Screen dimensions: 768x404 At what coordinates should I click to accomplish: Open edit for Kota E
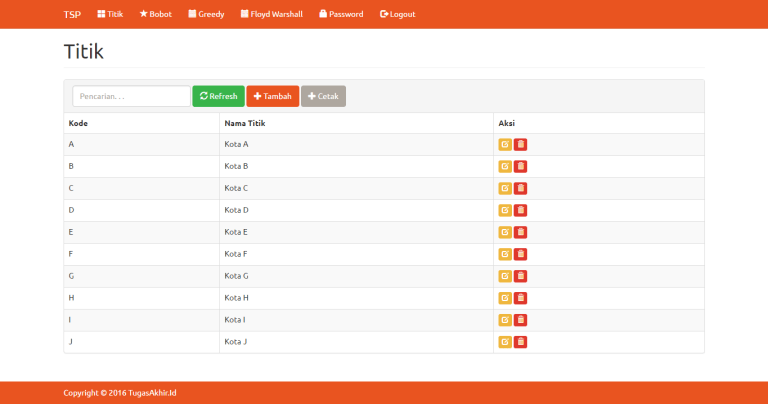tap(505, 232)
